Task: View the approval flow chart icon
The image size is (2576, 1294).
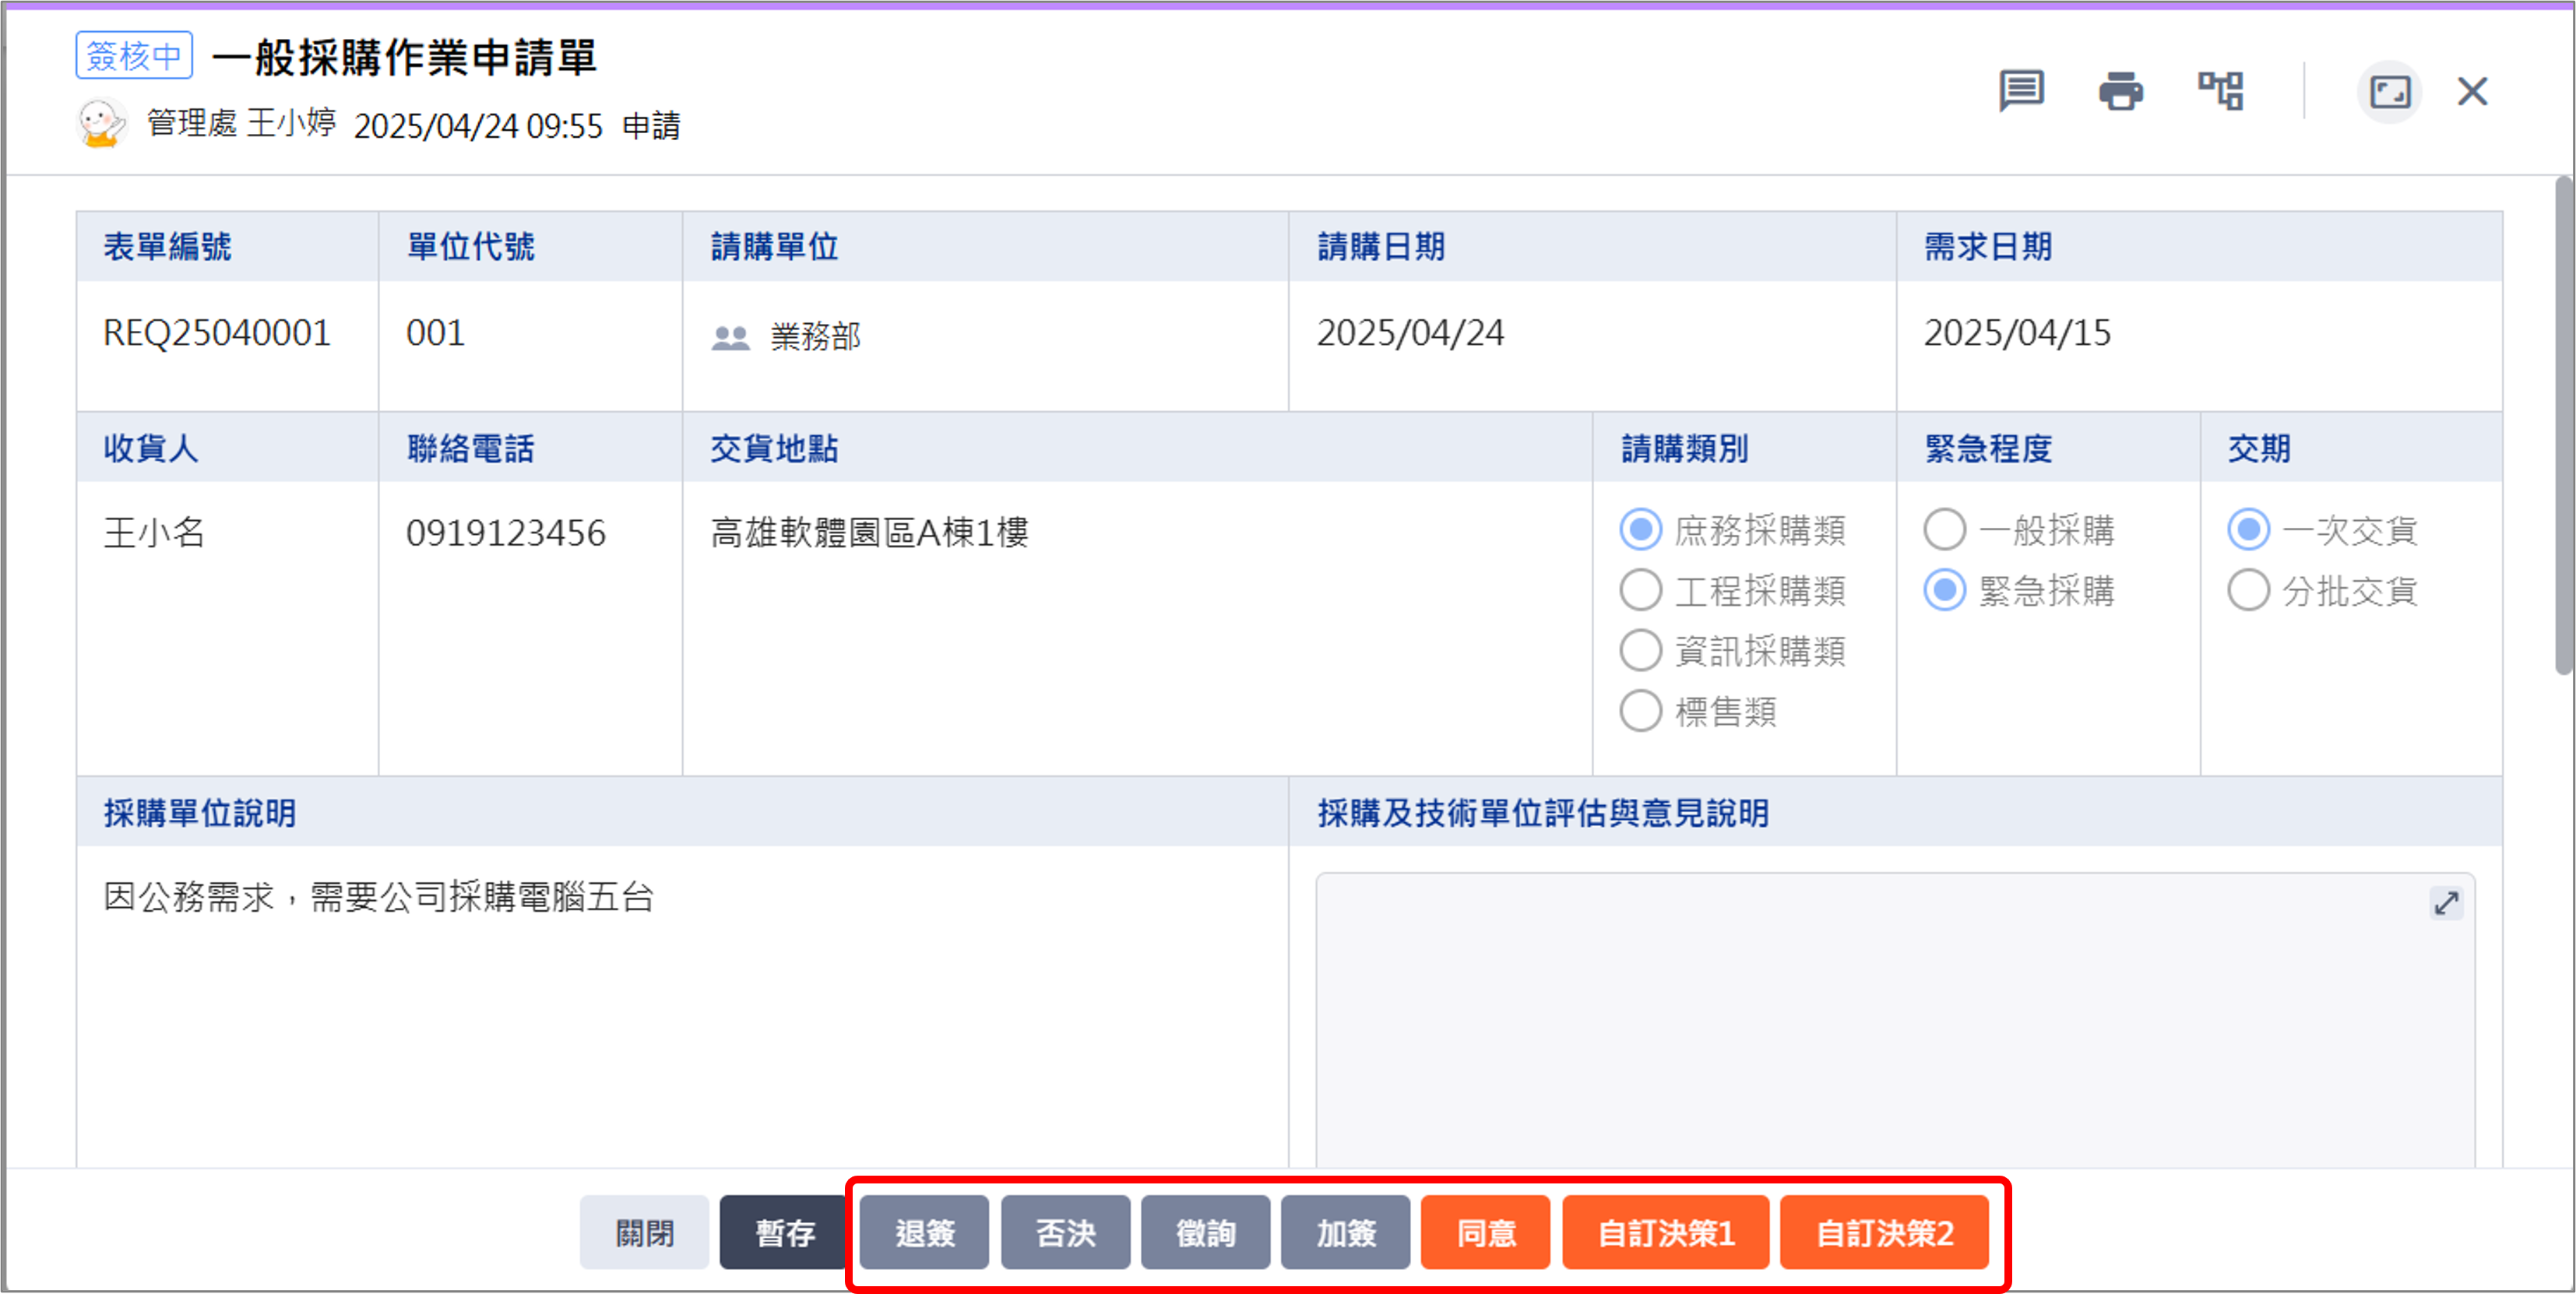Action: coord(2220,91)
